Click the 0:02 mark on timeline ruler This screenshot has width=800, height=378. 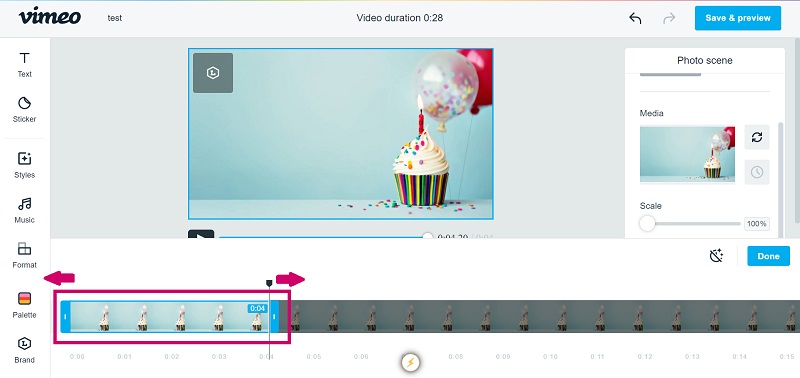click(x=172, y=357)
